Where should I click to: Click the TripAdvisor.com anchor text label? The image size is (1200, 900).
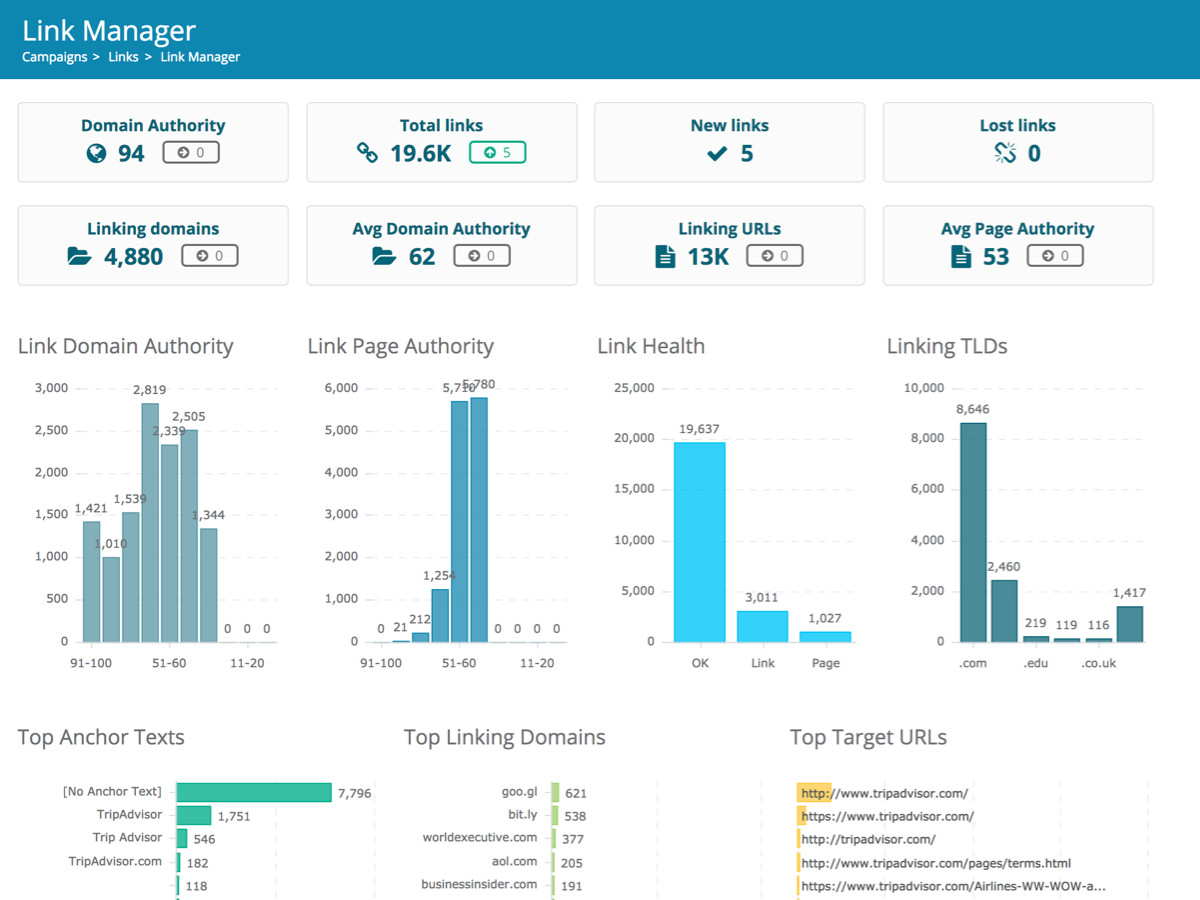pyautogui.click(x=115, y=861)
